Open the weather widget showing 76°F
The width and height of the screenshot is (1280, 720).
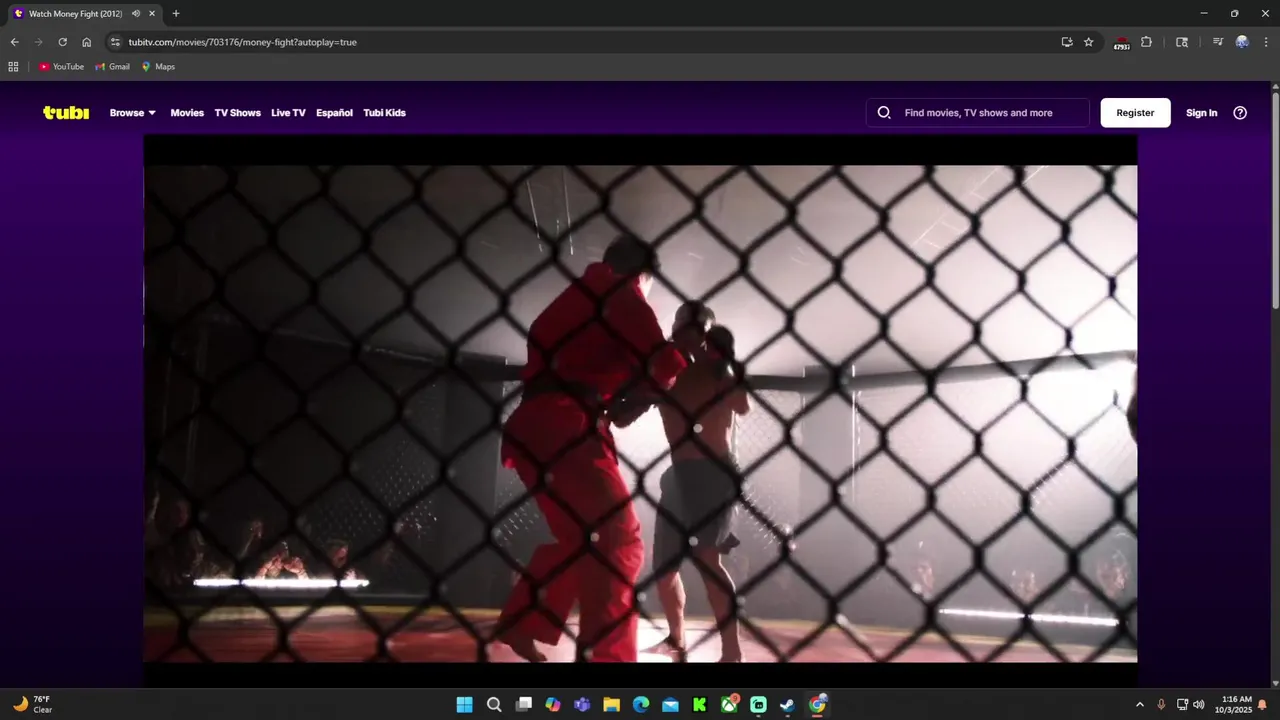point(32,704)
